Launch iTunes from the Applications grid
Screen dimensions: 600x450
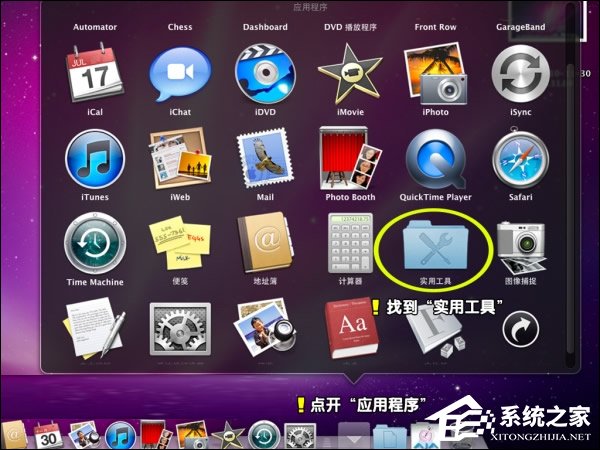pos(95,159)
